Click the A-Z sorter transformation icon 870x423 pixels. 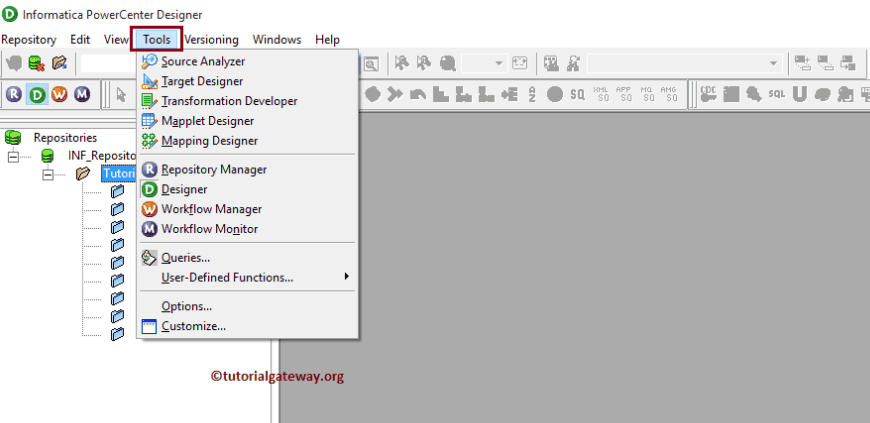(532, 94)
